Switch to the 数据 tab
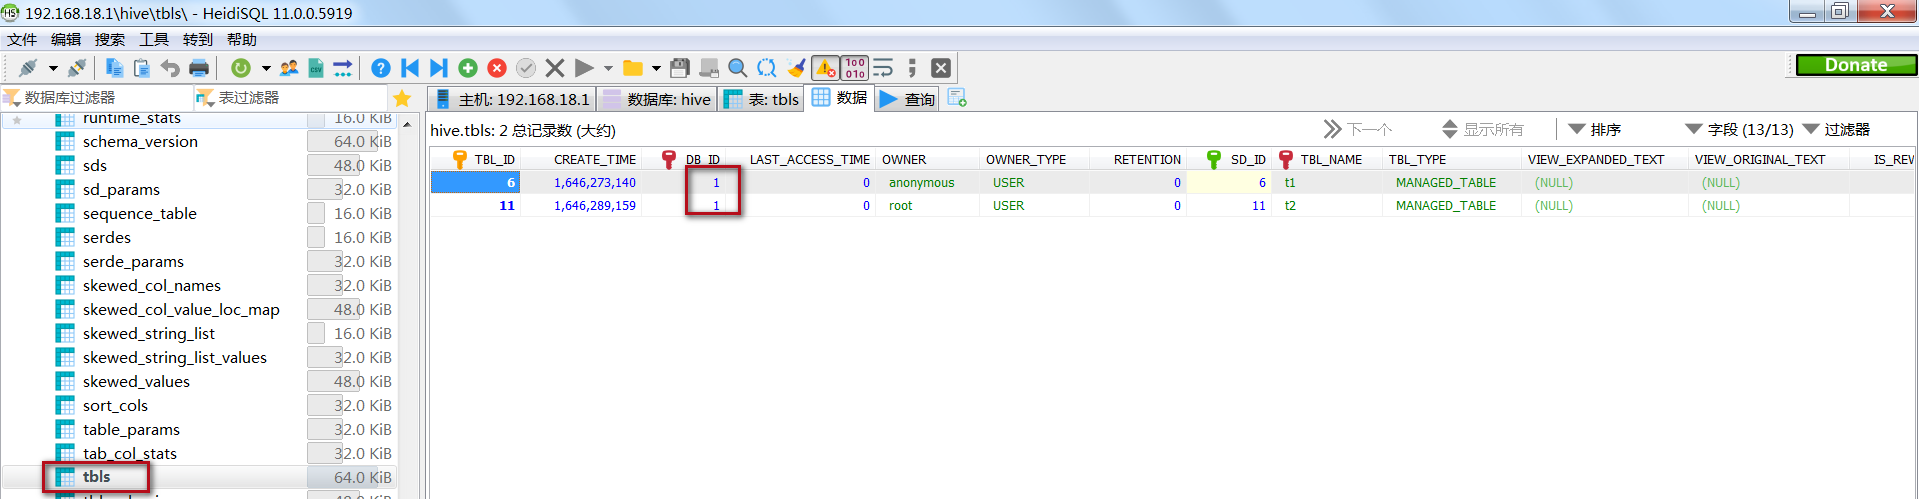This screenshot has height=499, width=1919. point(840,98)
